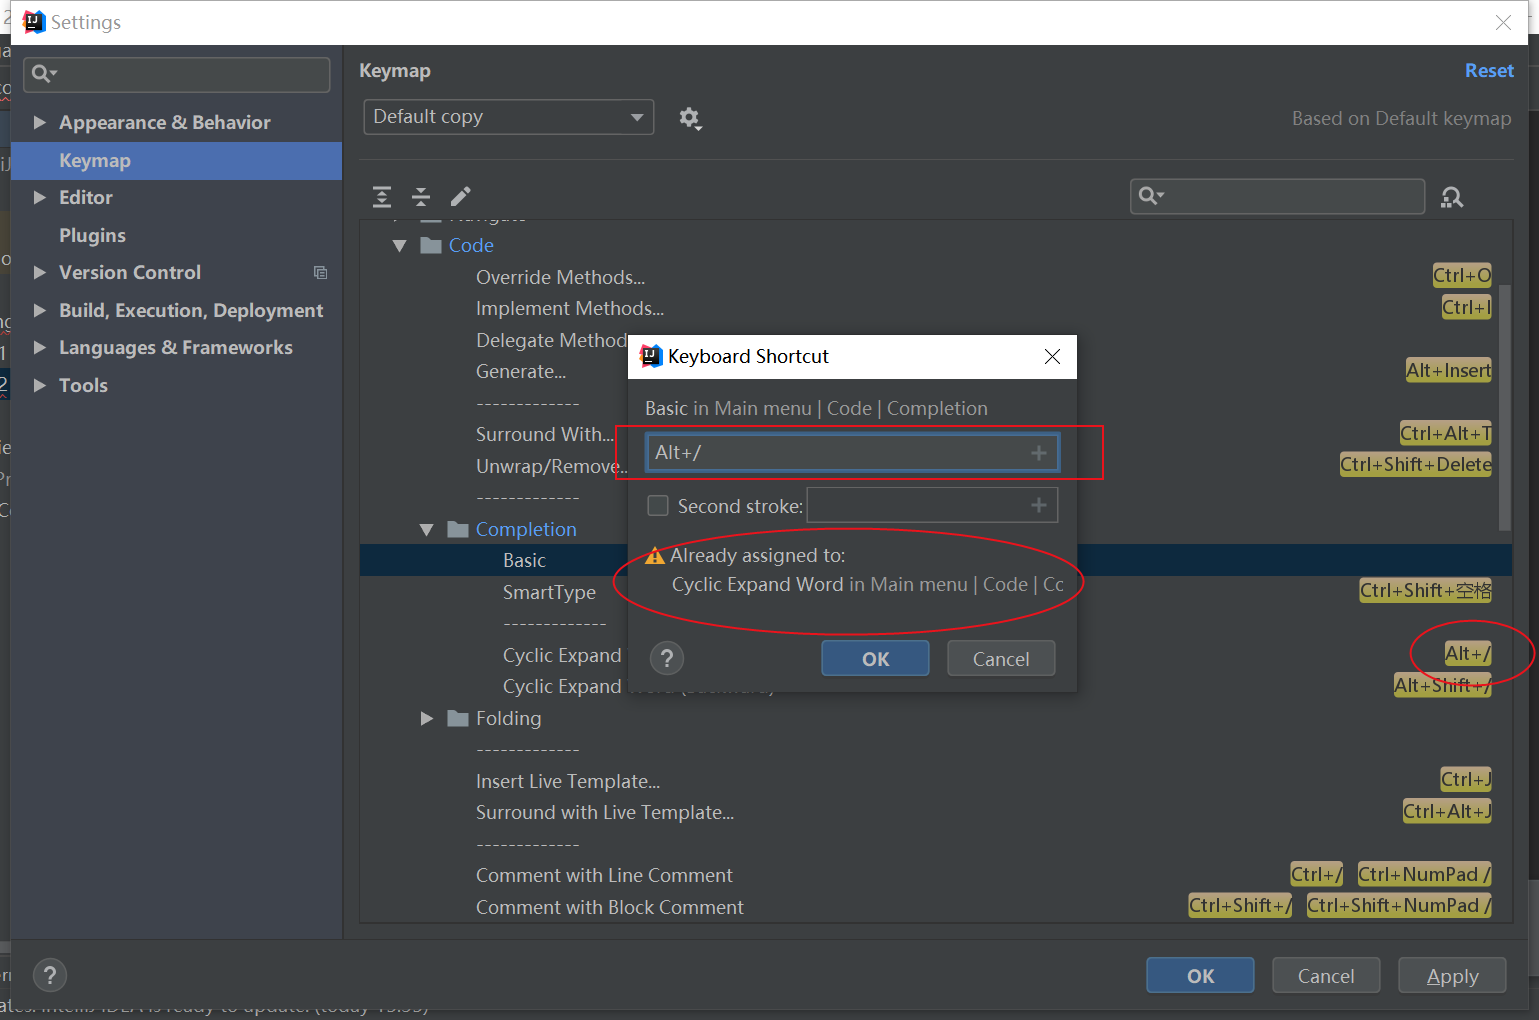Click the keymap gear settings icon
This screenshot has height=1020, width=1539.
(x=690, y=118)
